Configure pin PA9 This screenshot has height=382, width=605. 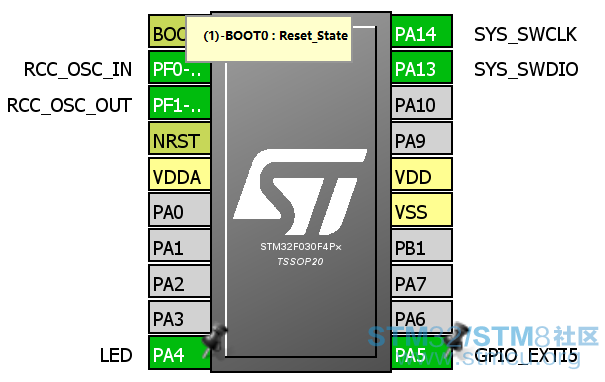422,139
